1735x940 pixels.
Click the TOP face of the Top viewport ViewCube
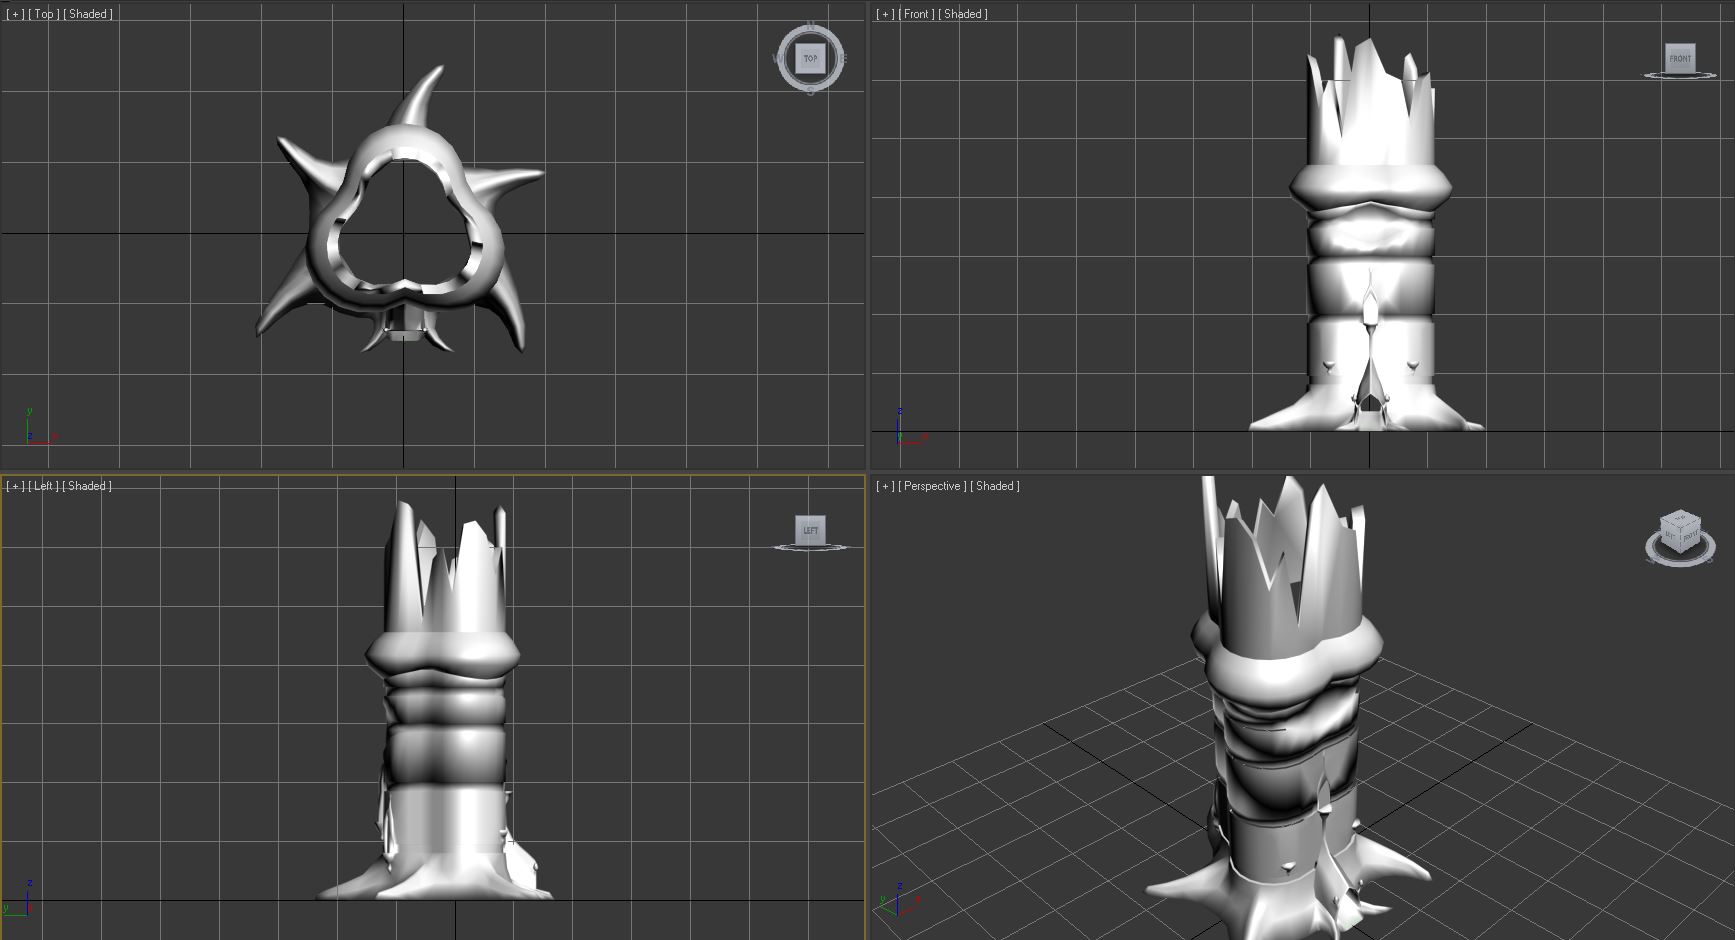(810, 58)
